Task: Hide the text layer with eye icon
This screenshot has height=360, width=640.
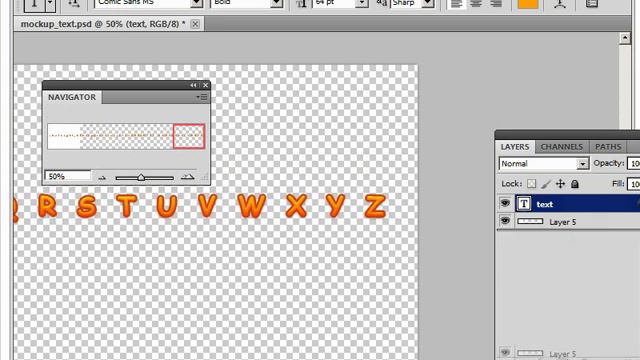Action: tap(505, 203)
